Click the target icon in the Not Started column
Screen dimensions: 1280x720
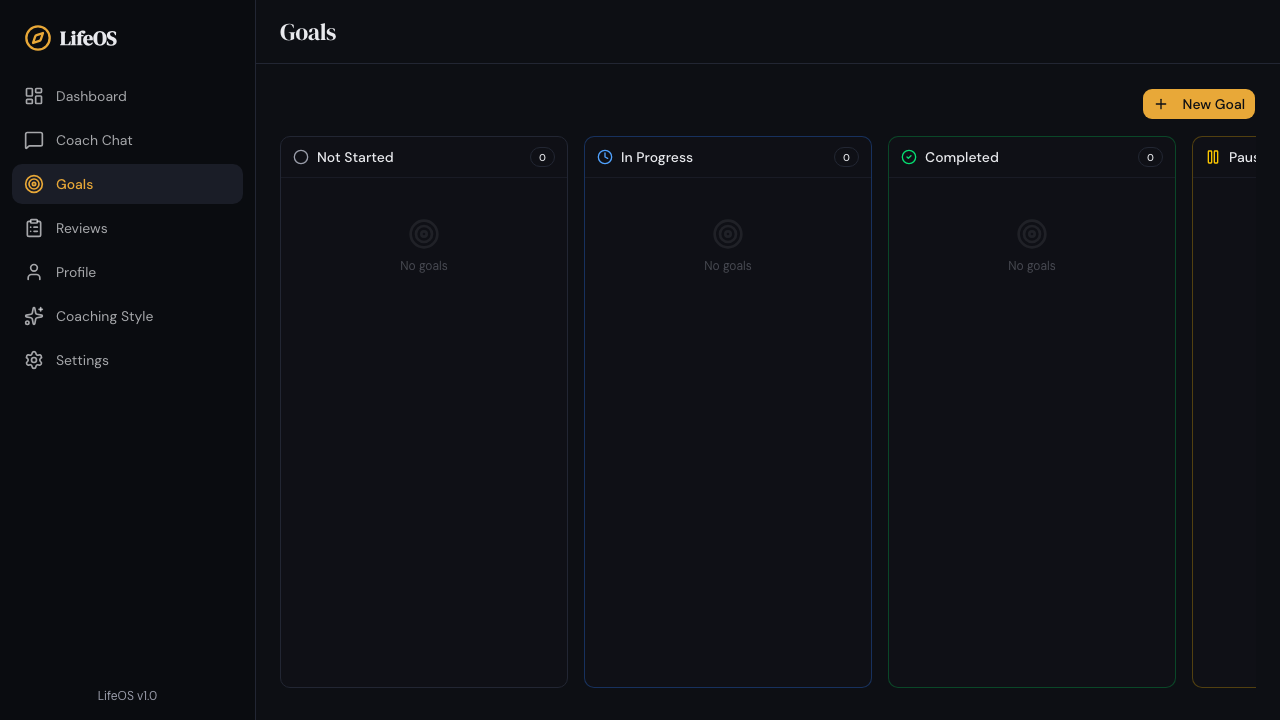[x=424, y=234]
